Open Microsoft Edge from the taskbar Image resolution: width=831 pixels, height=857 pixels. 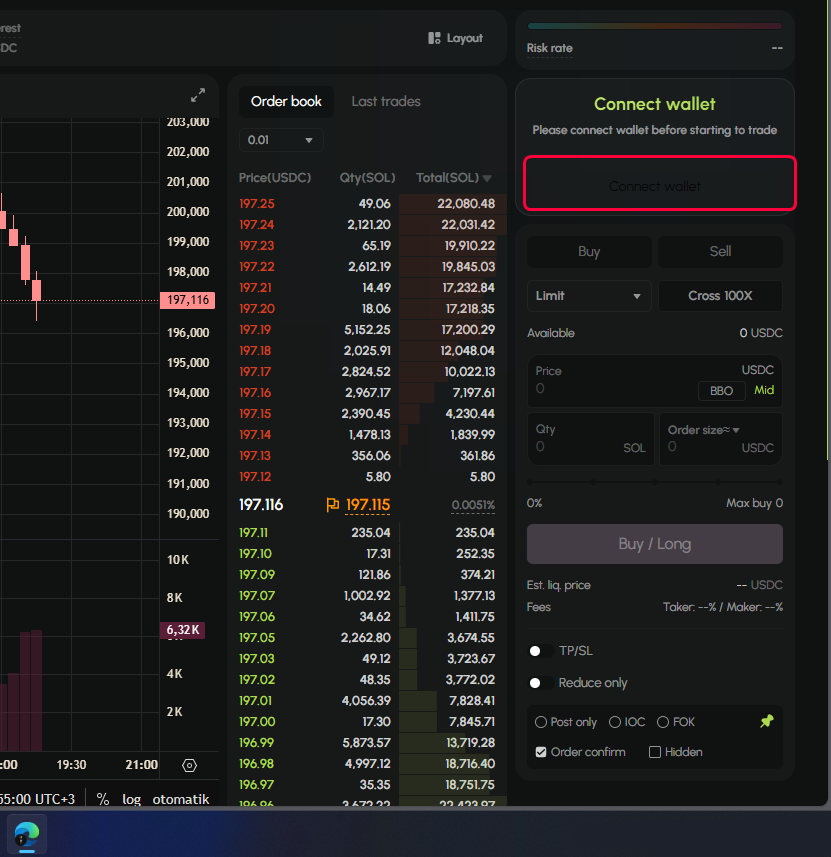[27, 835]
